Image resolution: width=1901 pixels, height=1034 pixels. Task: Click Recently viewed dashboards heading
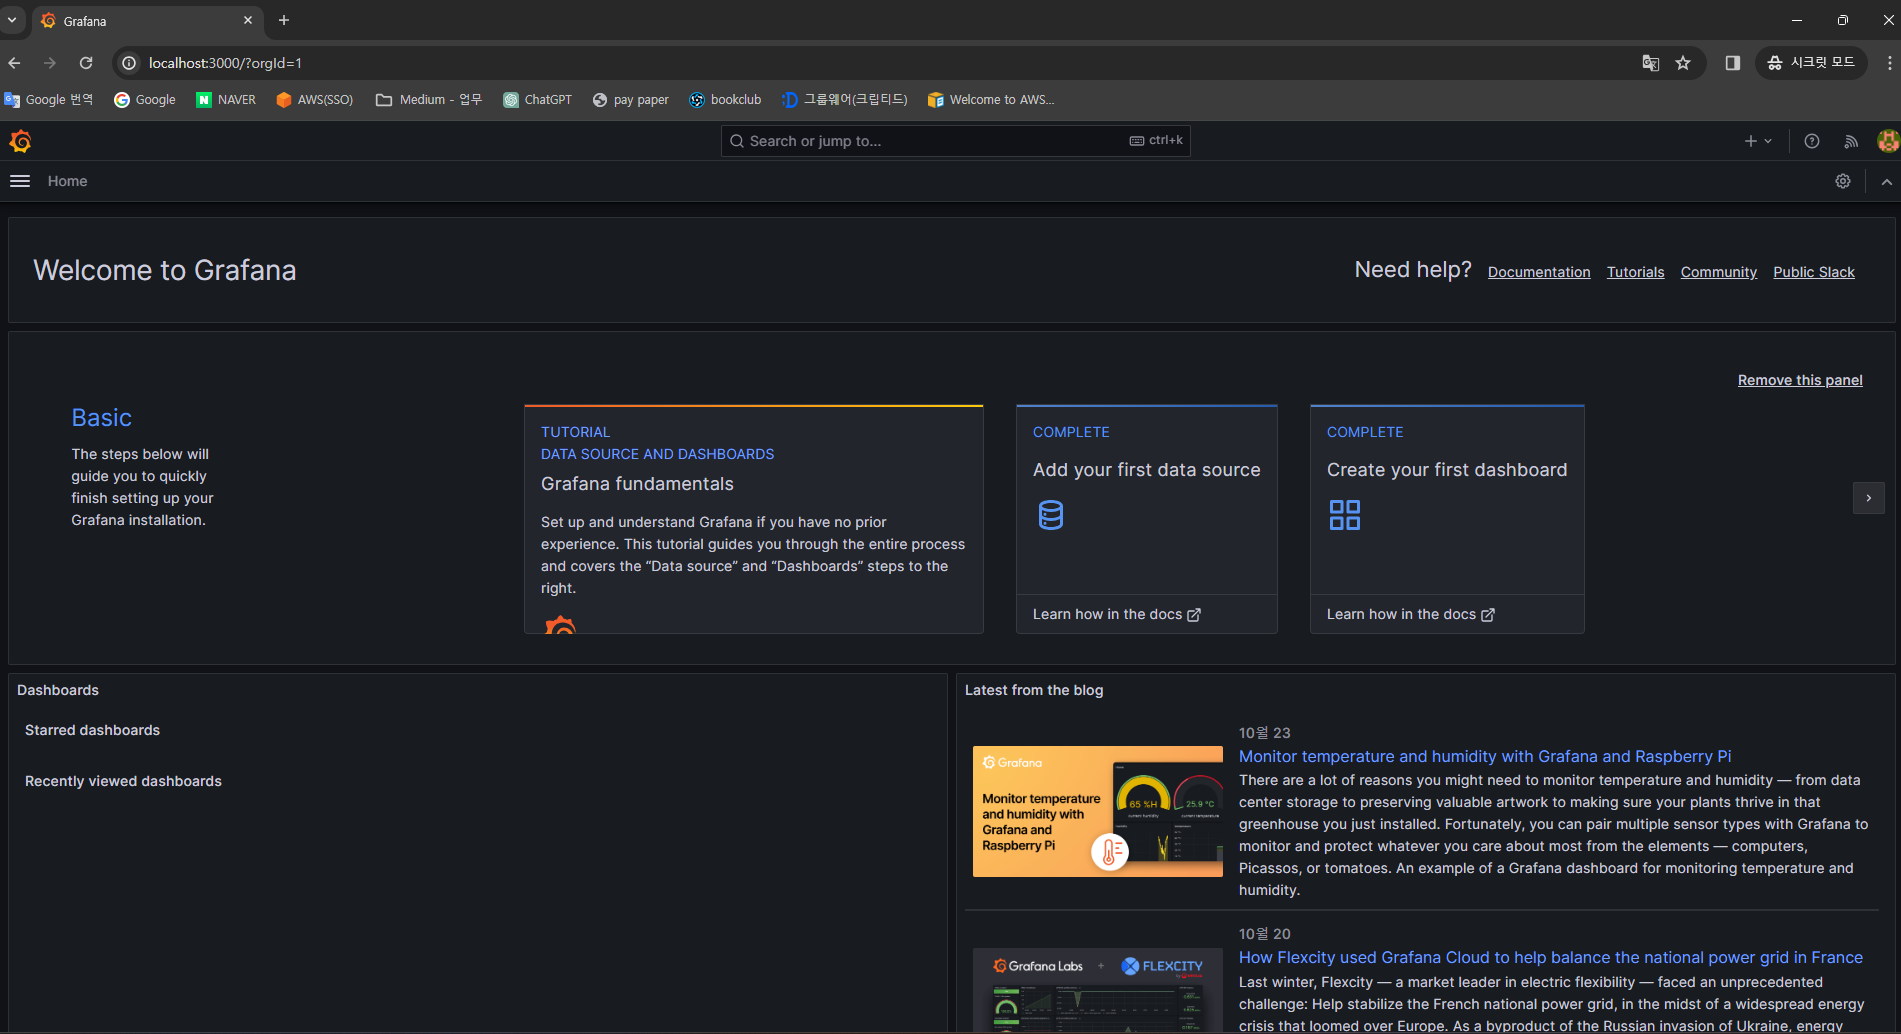tap(123, 781)
